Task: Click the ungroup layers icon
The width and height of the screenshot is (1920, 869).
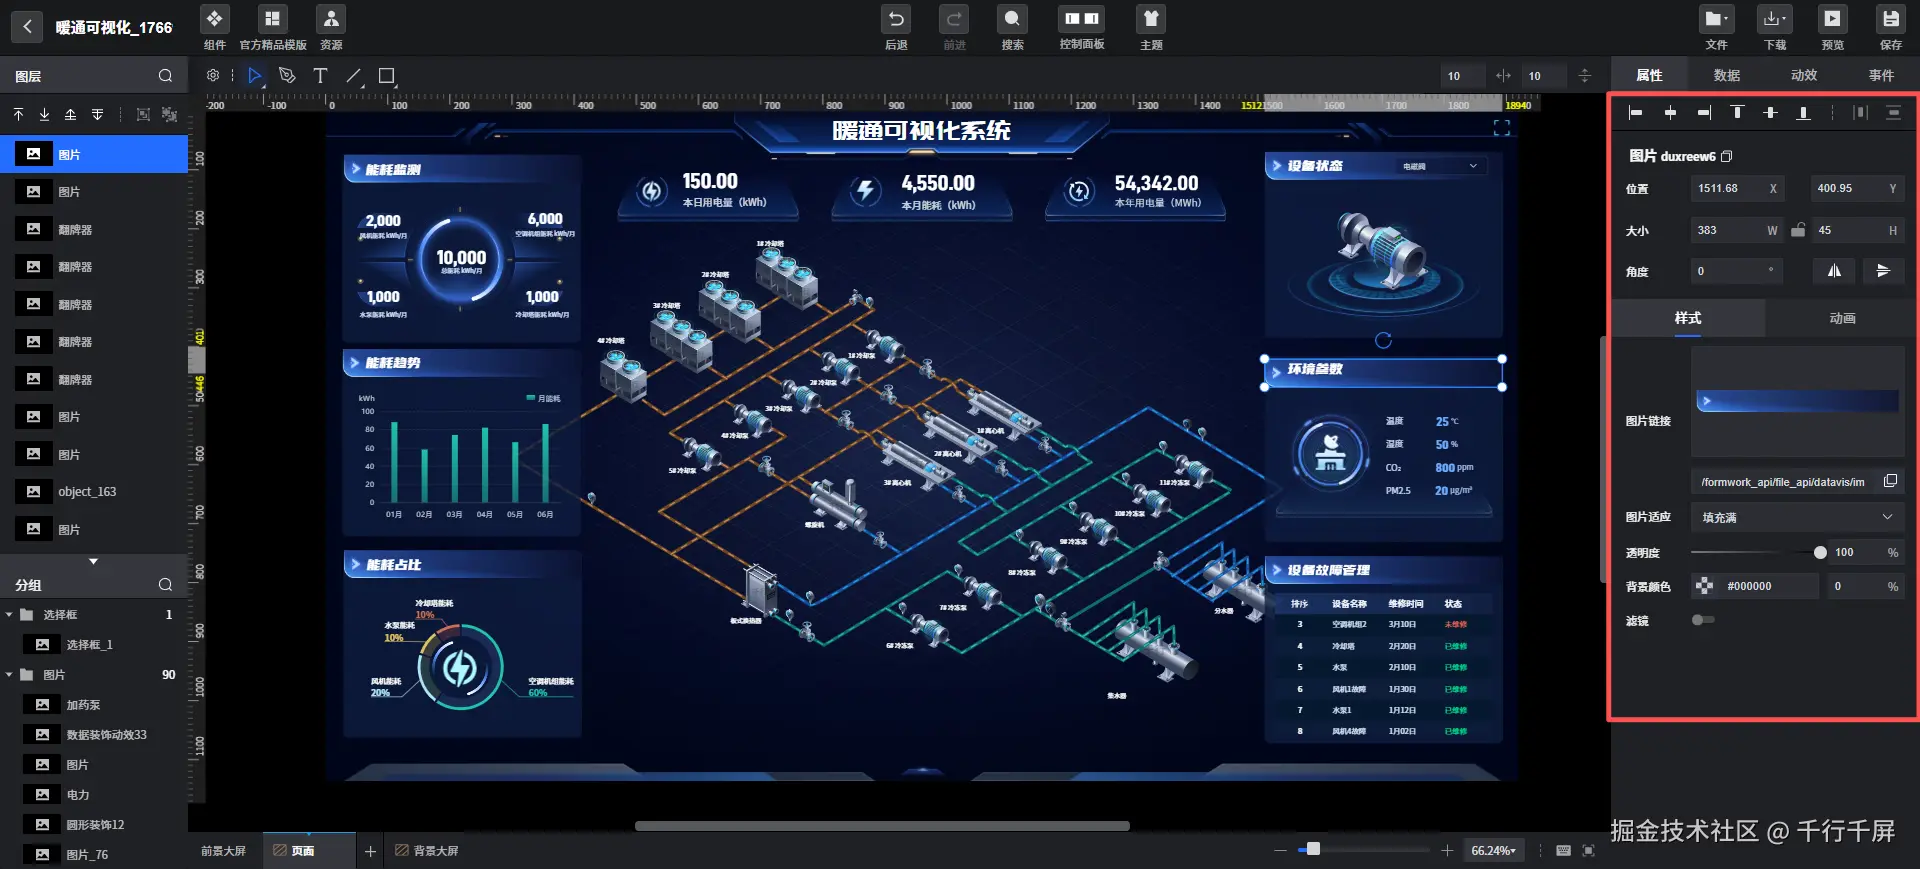Action: (x=169, y=115)
